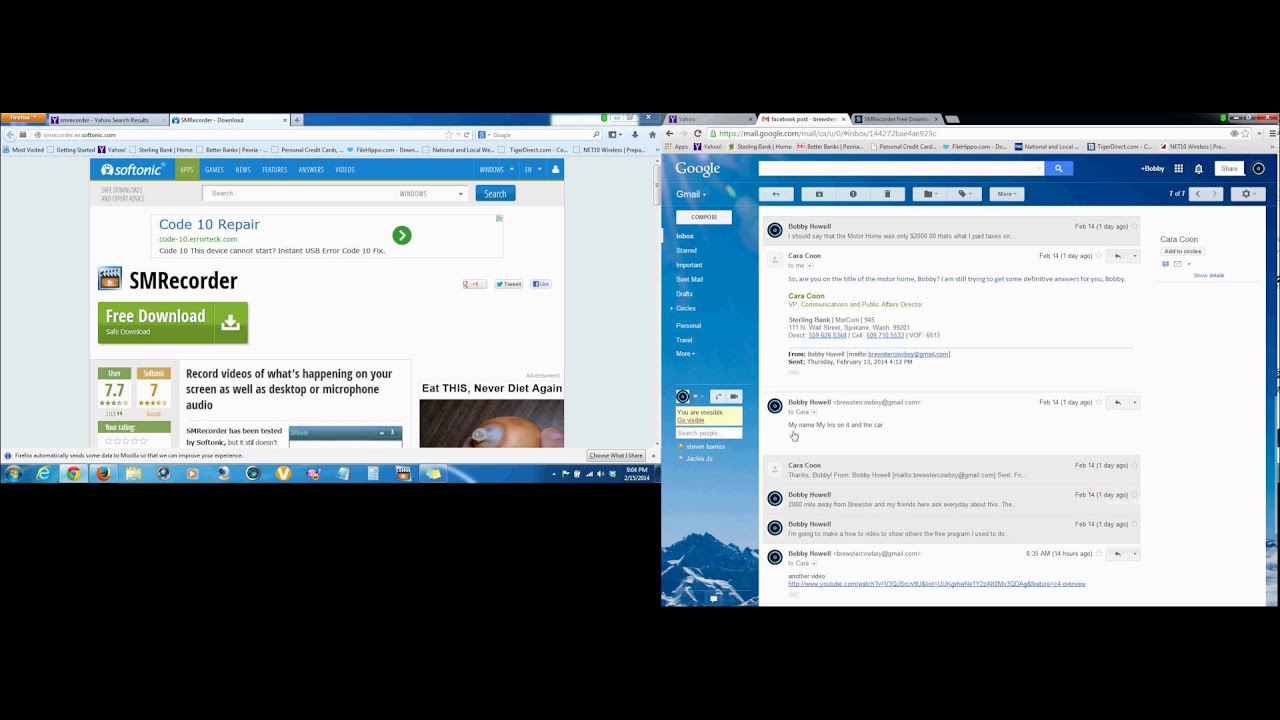Open Chrome icon in Windows taskbar
This screenshot has width=1280, height=720.
click(73, 473)
